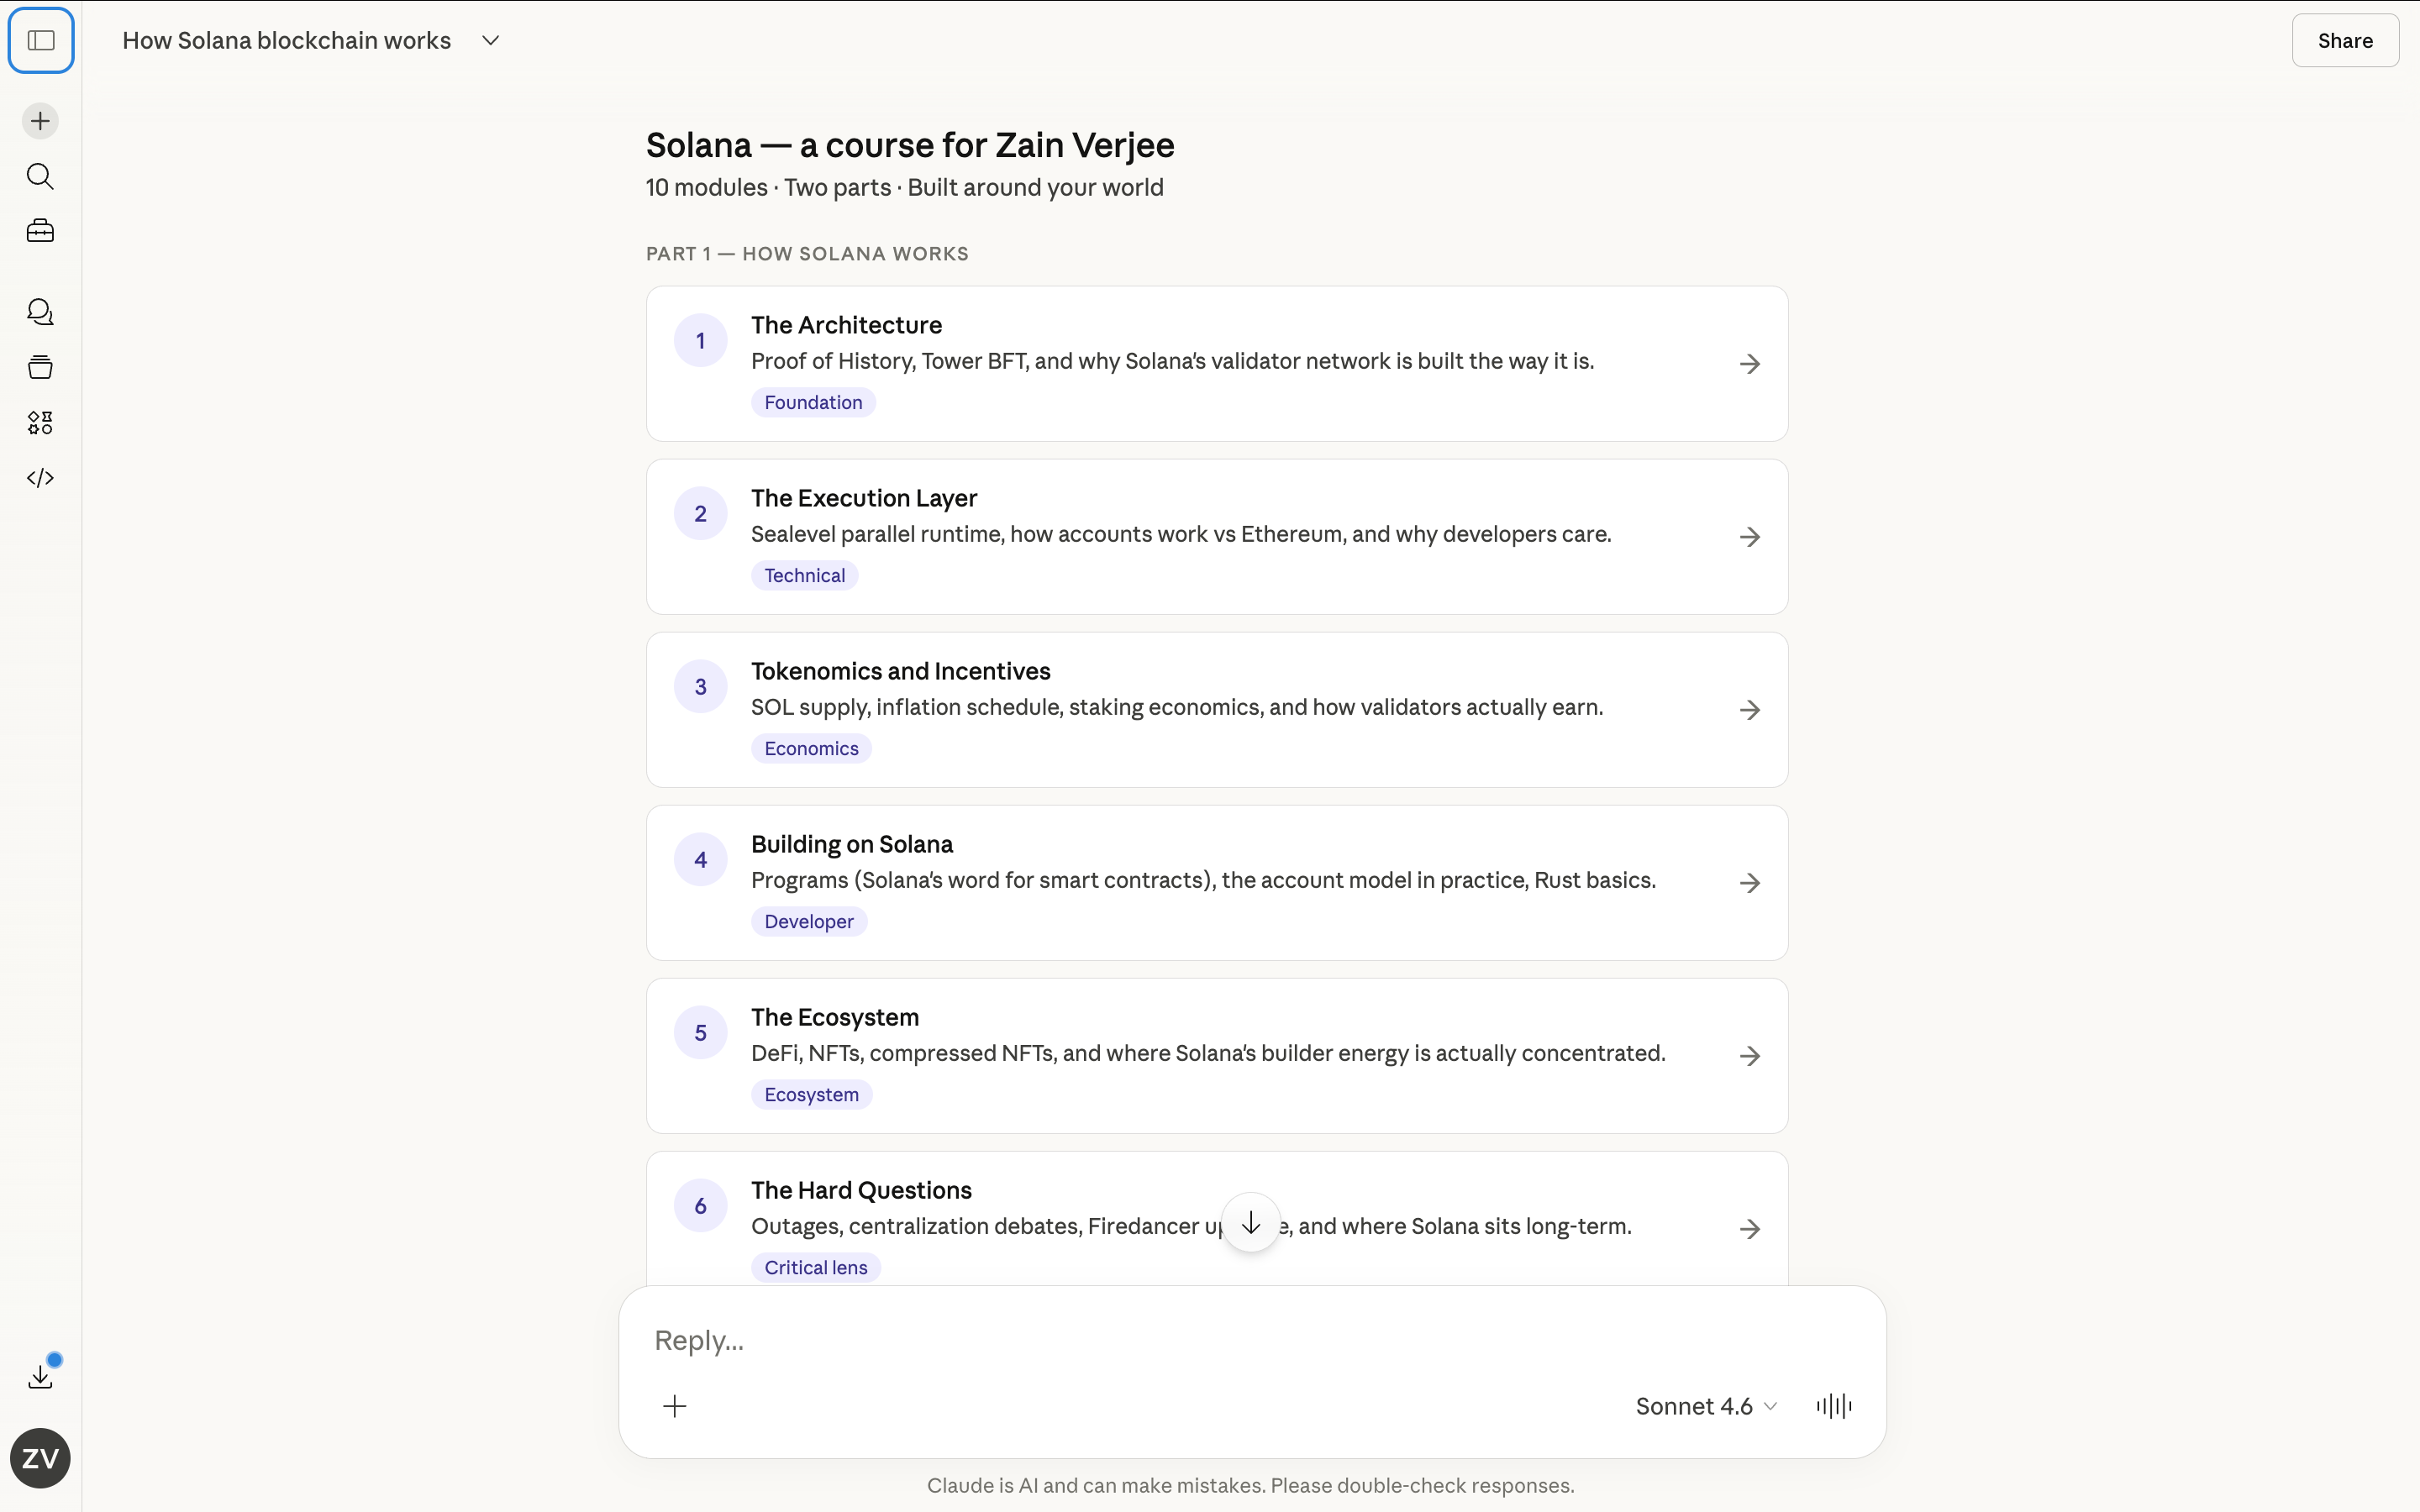The width and height of the screenshot is (2420, 1512).
Task: Click the scroll-to-bottom arrow button
Action: [x=1251, y=1222]
